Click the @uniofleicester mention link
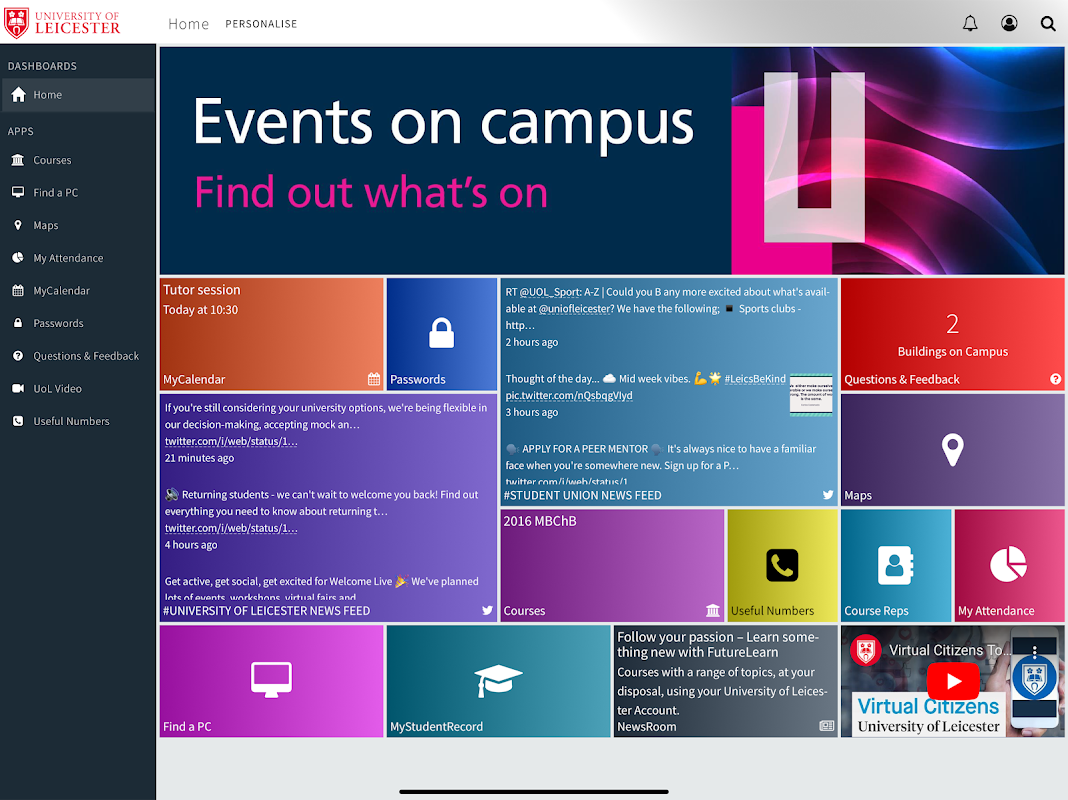Viewport: 1068px width, 800px height. pyautogui.click(x=575, y=309)
